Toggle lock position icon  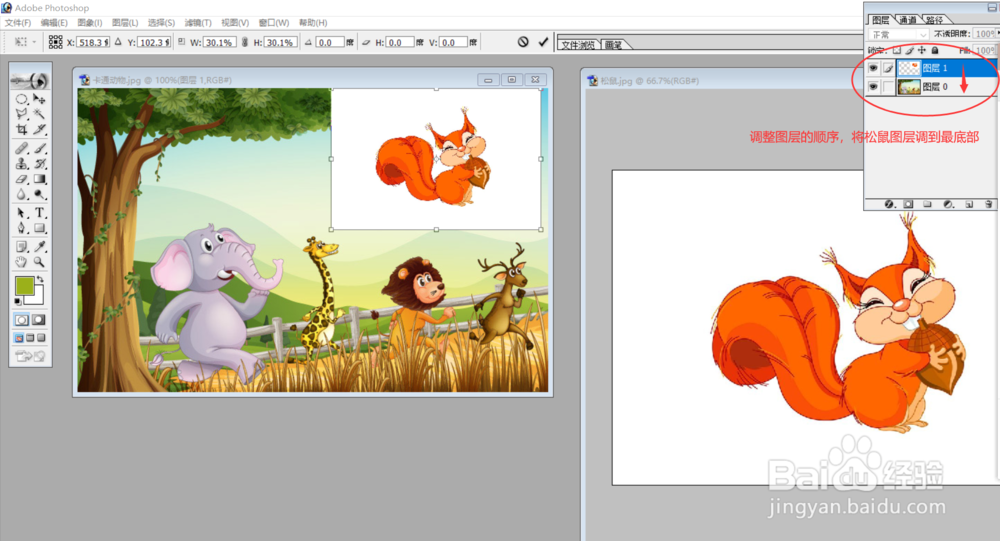[922, 50]
